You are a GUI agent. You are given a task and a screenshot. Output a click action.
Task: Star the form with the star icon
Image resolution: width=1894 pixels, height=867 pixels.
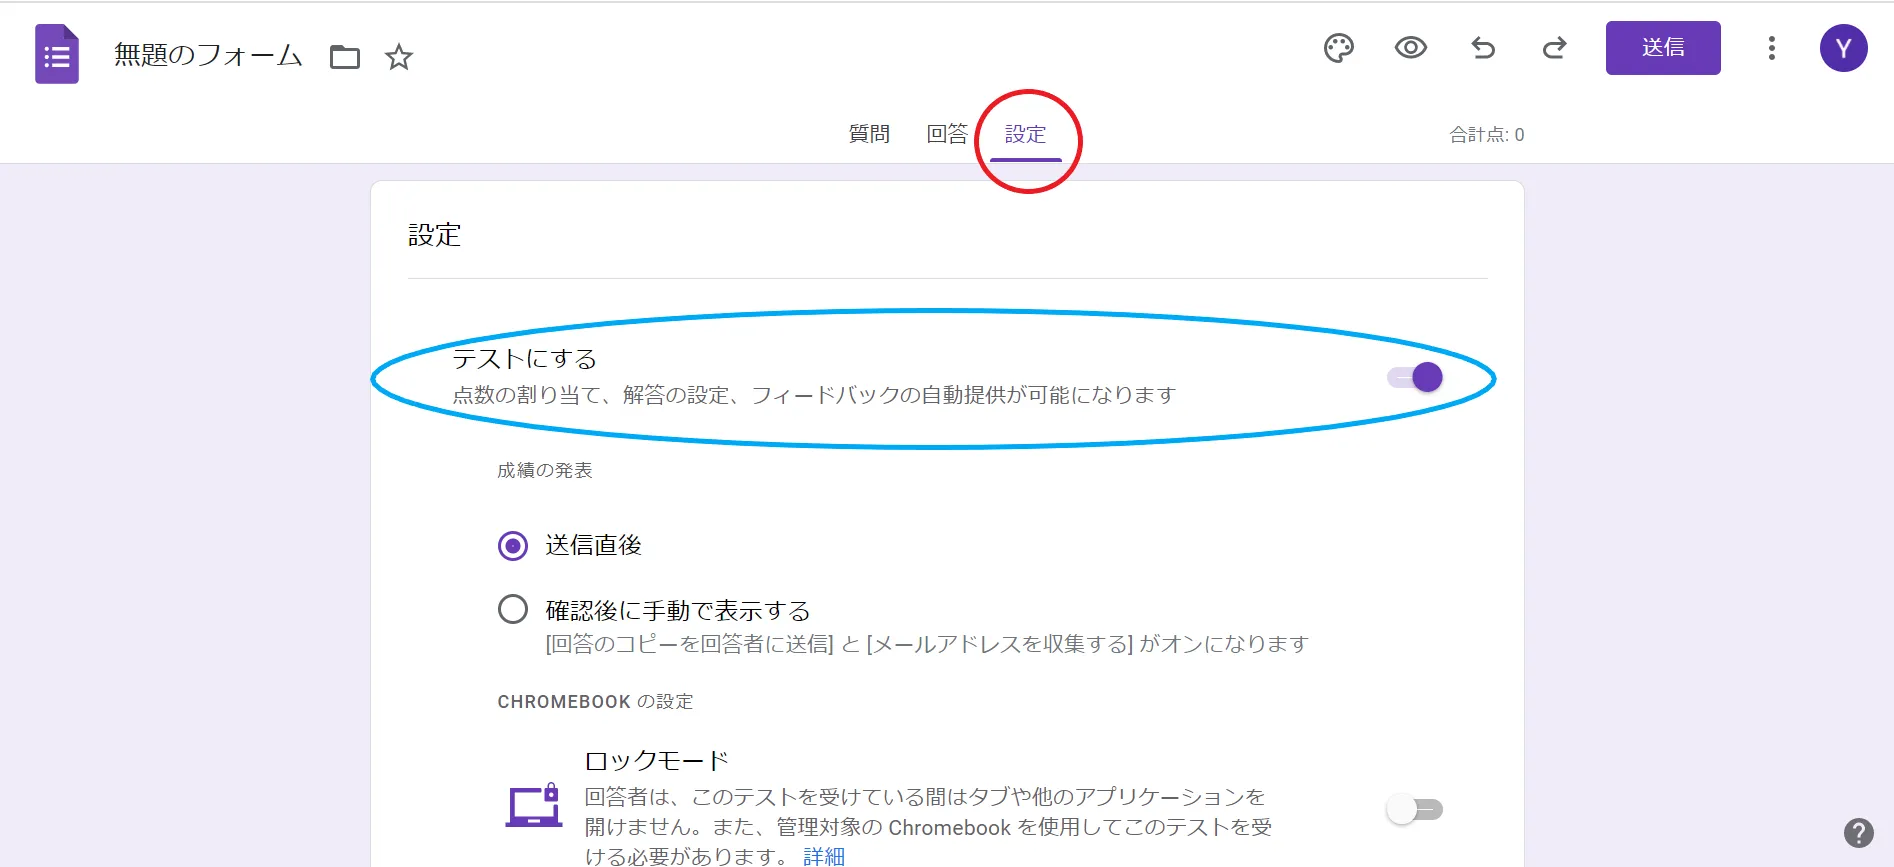[x=399, y=57]
